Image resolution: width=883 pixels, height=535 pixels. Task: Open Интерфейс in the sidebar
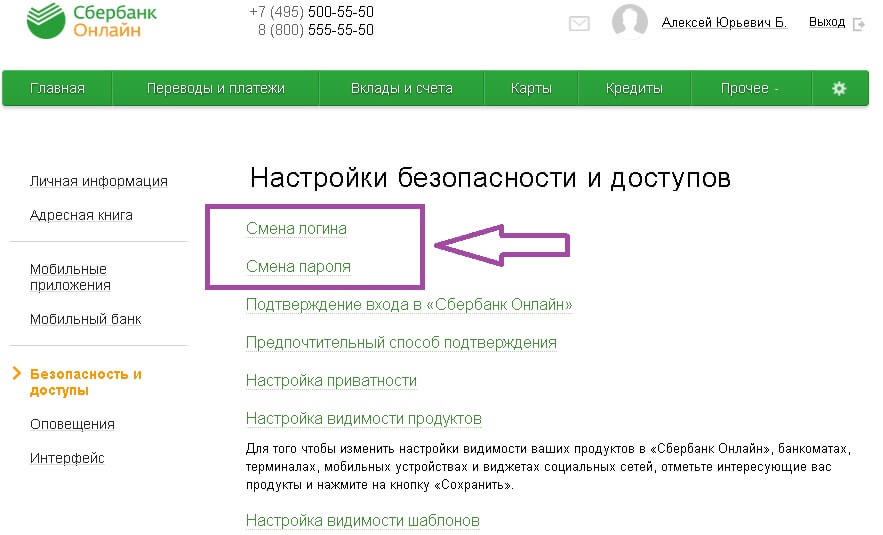(x=67, y=458)
